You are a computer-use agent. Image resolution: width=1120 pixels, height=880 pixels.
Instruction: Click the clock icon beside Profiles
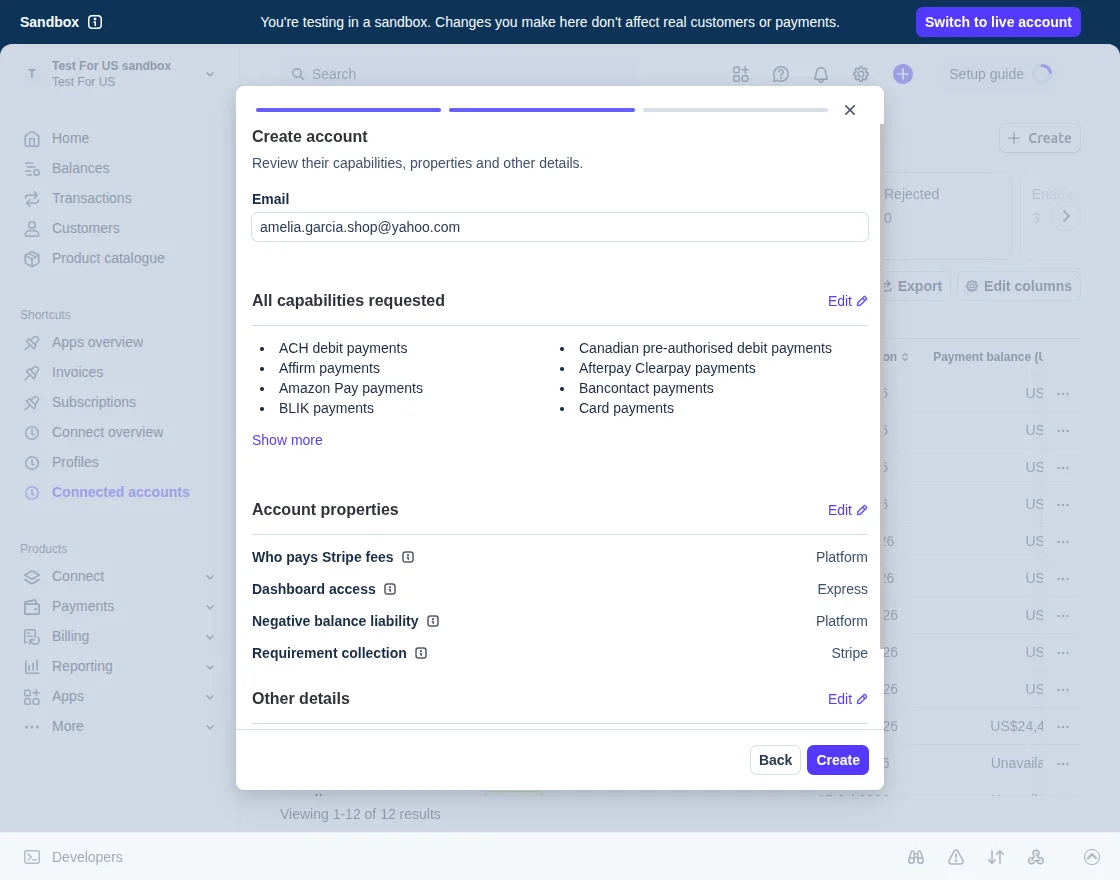coord(32,463)
